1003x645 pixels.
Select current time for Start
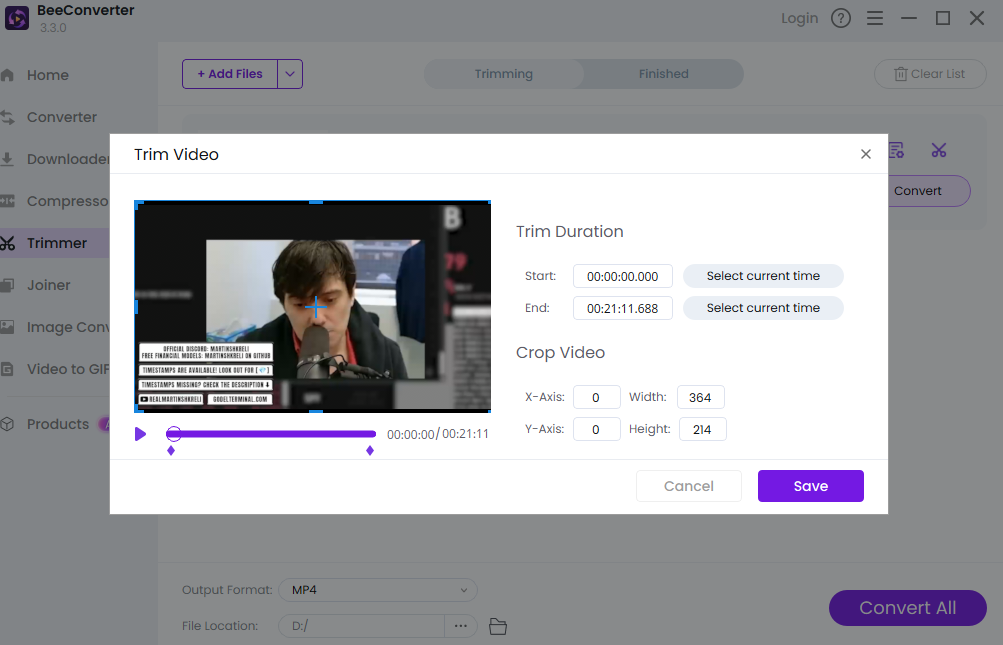tap(763, 276)
